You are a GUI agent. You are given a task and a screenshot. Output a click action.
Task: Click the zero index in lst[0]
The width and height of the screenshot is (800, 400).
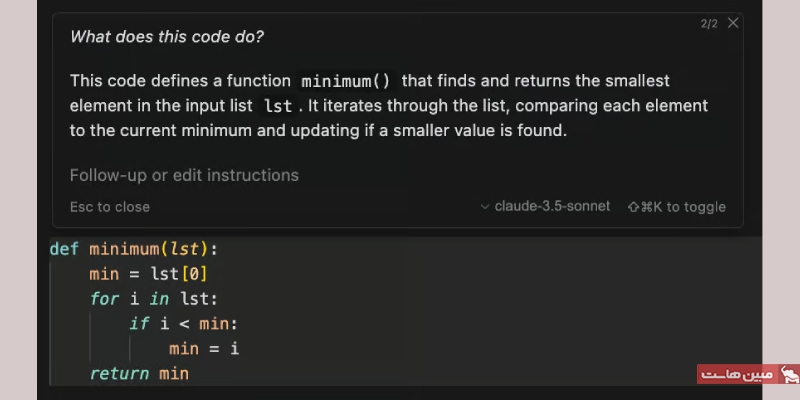point(194,274)
